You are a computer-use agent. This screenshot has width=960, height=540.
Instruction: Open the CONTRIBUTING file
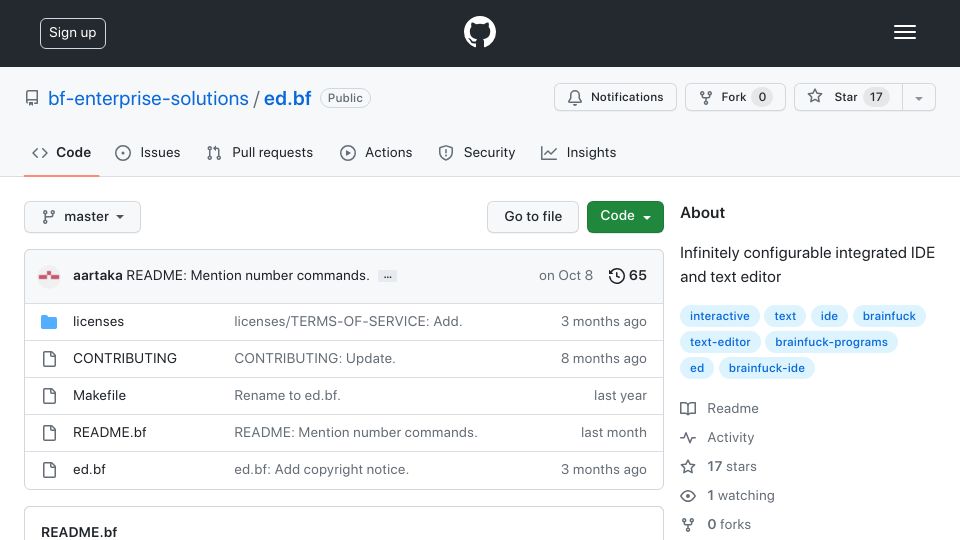(x=125, y=358)
